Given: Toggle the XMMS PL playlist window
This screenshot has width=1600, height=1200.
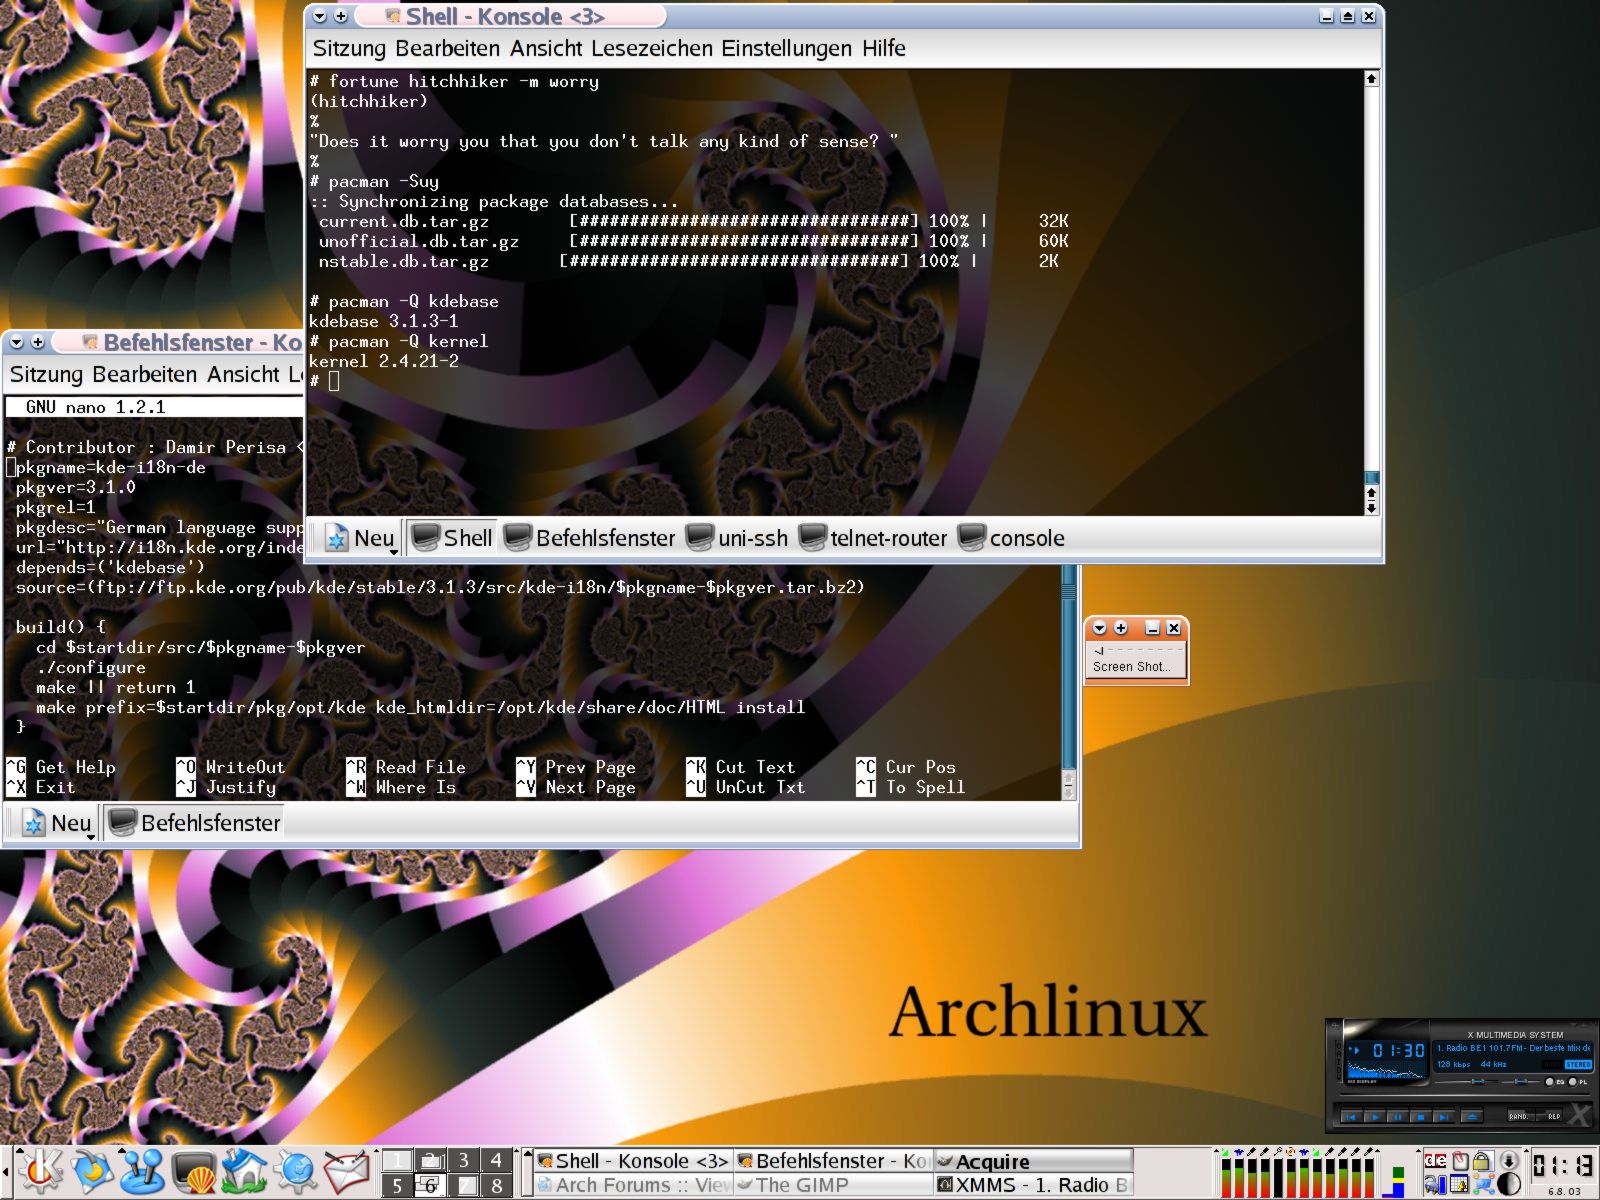Looking at the screenshot, I should [1580, 1082].
